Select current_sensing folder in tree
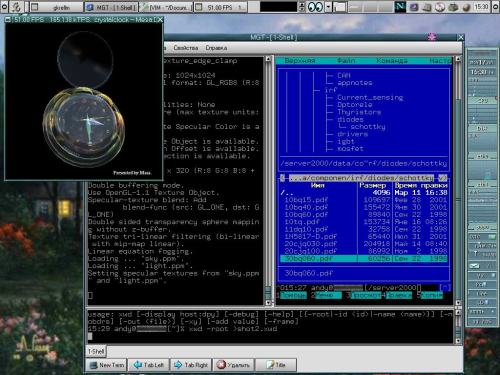 370,97
